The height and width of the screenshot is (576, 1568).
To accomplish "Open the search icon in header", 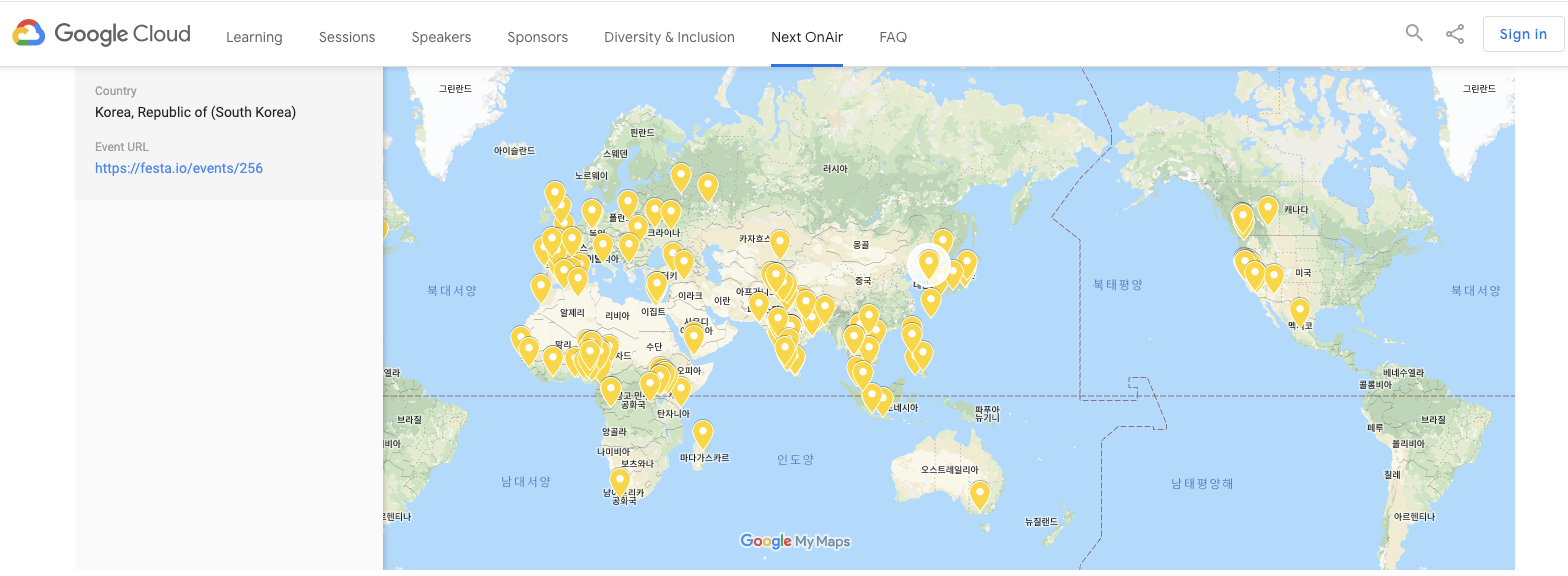I will point(1414,33).
